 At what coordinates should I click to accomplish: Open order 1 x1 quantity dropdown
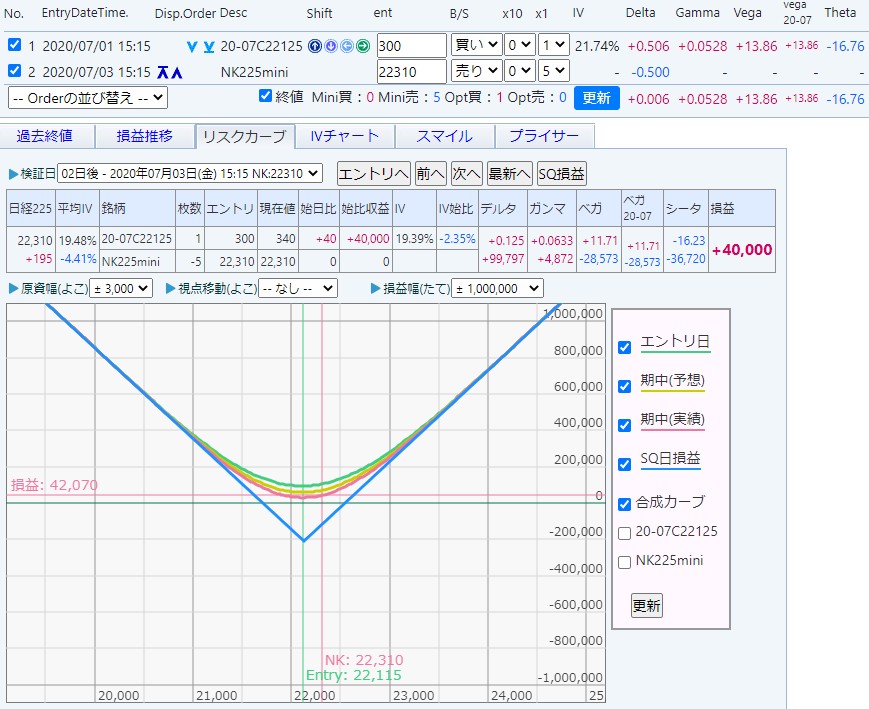(554, 45)
